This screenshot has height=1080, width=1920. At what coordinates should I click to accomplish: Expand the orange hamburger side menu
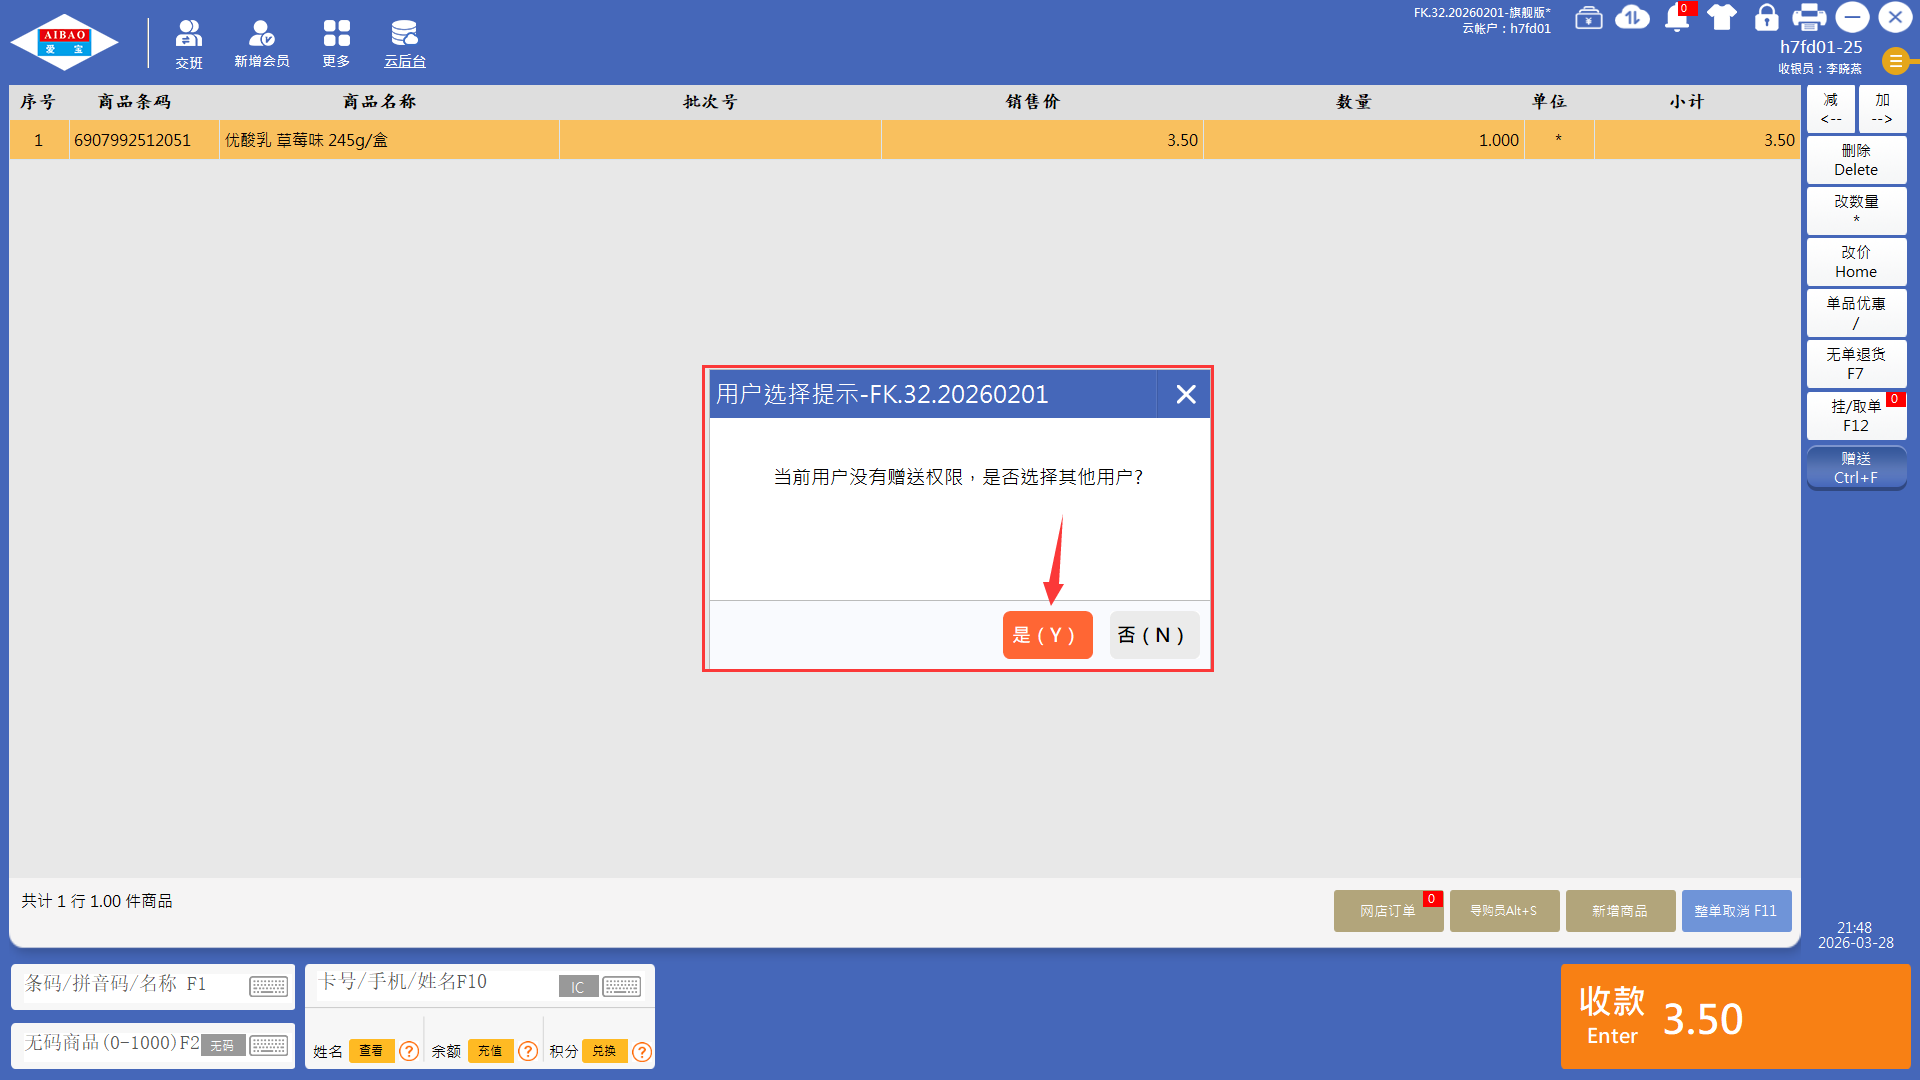1895,61
